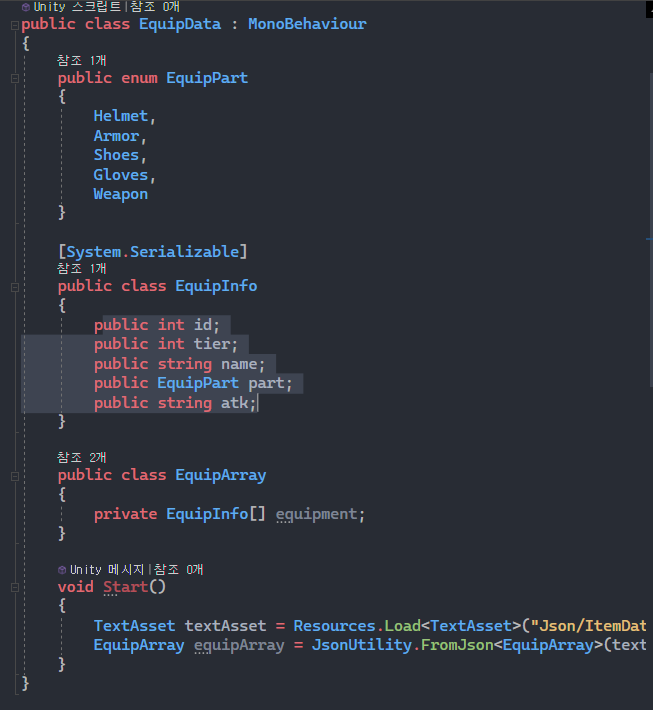This screenshot has width=653, height=710.
Task: Click the Gloves enum member
Action: (120, 175)
